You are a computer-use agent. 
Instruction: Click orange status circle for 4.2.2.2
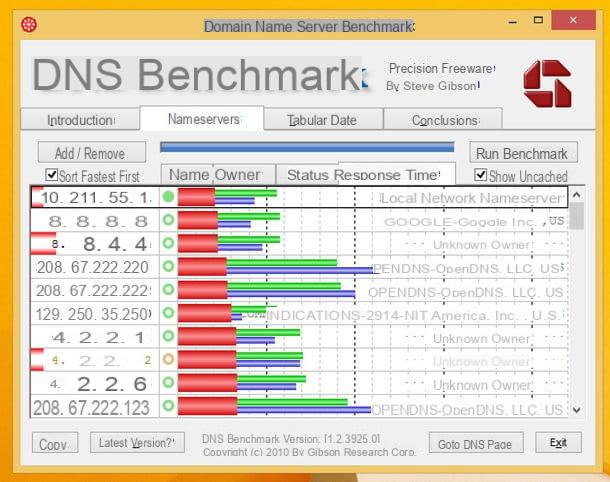(168, 359)
